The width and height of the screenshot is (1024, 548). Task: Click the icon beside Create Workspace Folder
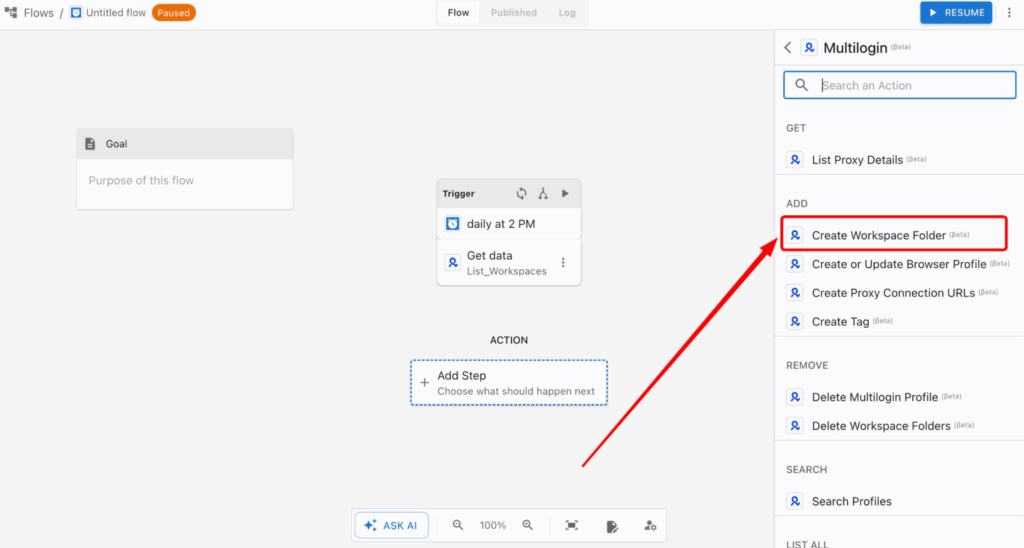[x=795, y=235]
